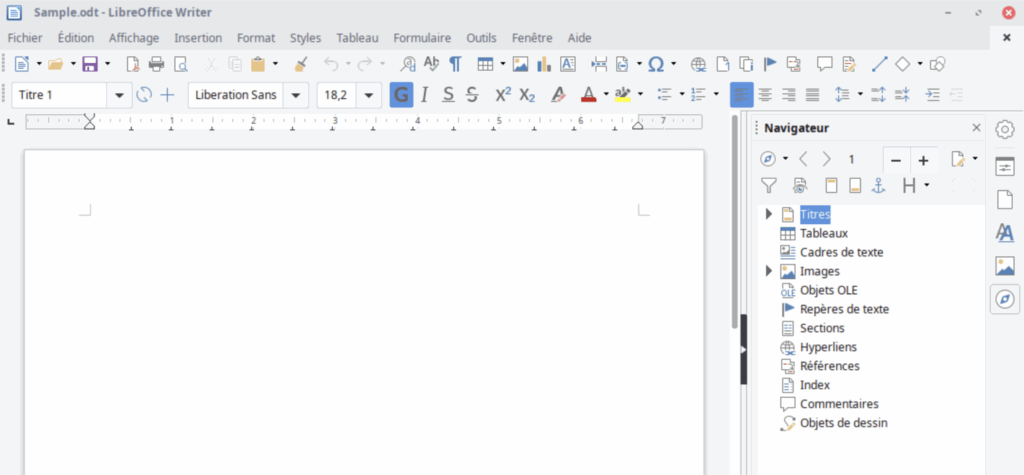Insert a special character with the Omega icon
The width and height of the screenshot is (1024, 475).
656,64
